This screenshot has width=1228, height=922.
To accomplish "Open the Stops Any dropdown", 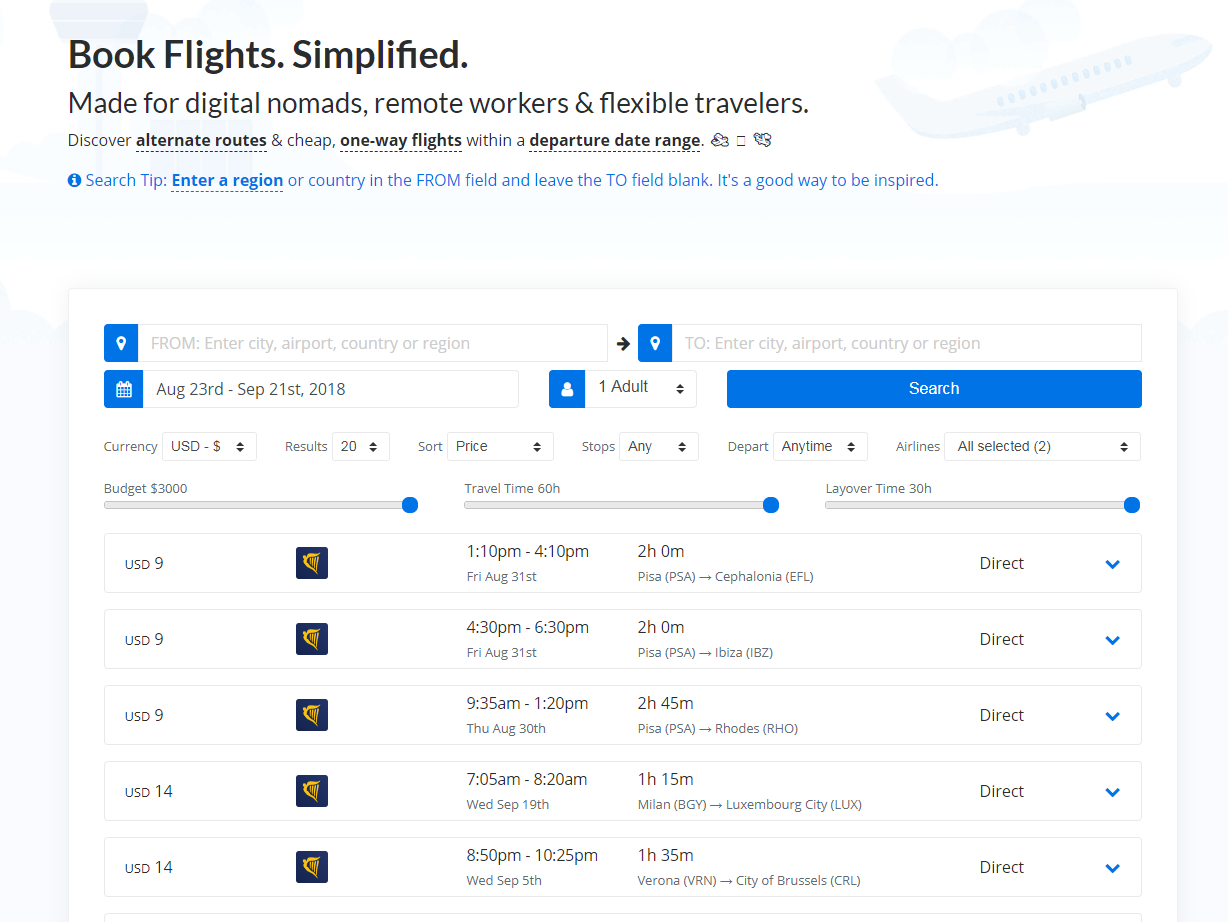I will (658, 447).
